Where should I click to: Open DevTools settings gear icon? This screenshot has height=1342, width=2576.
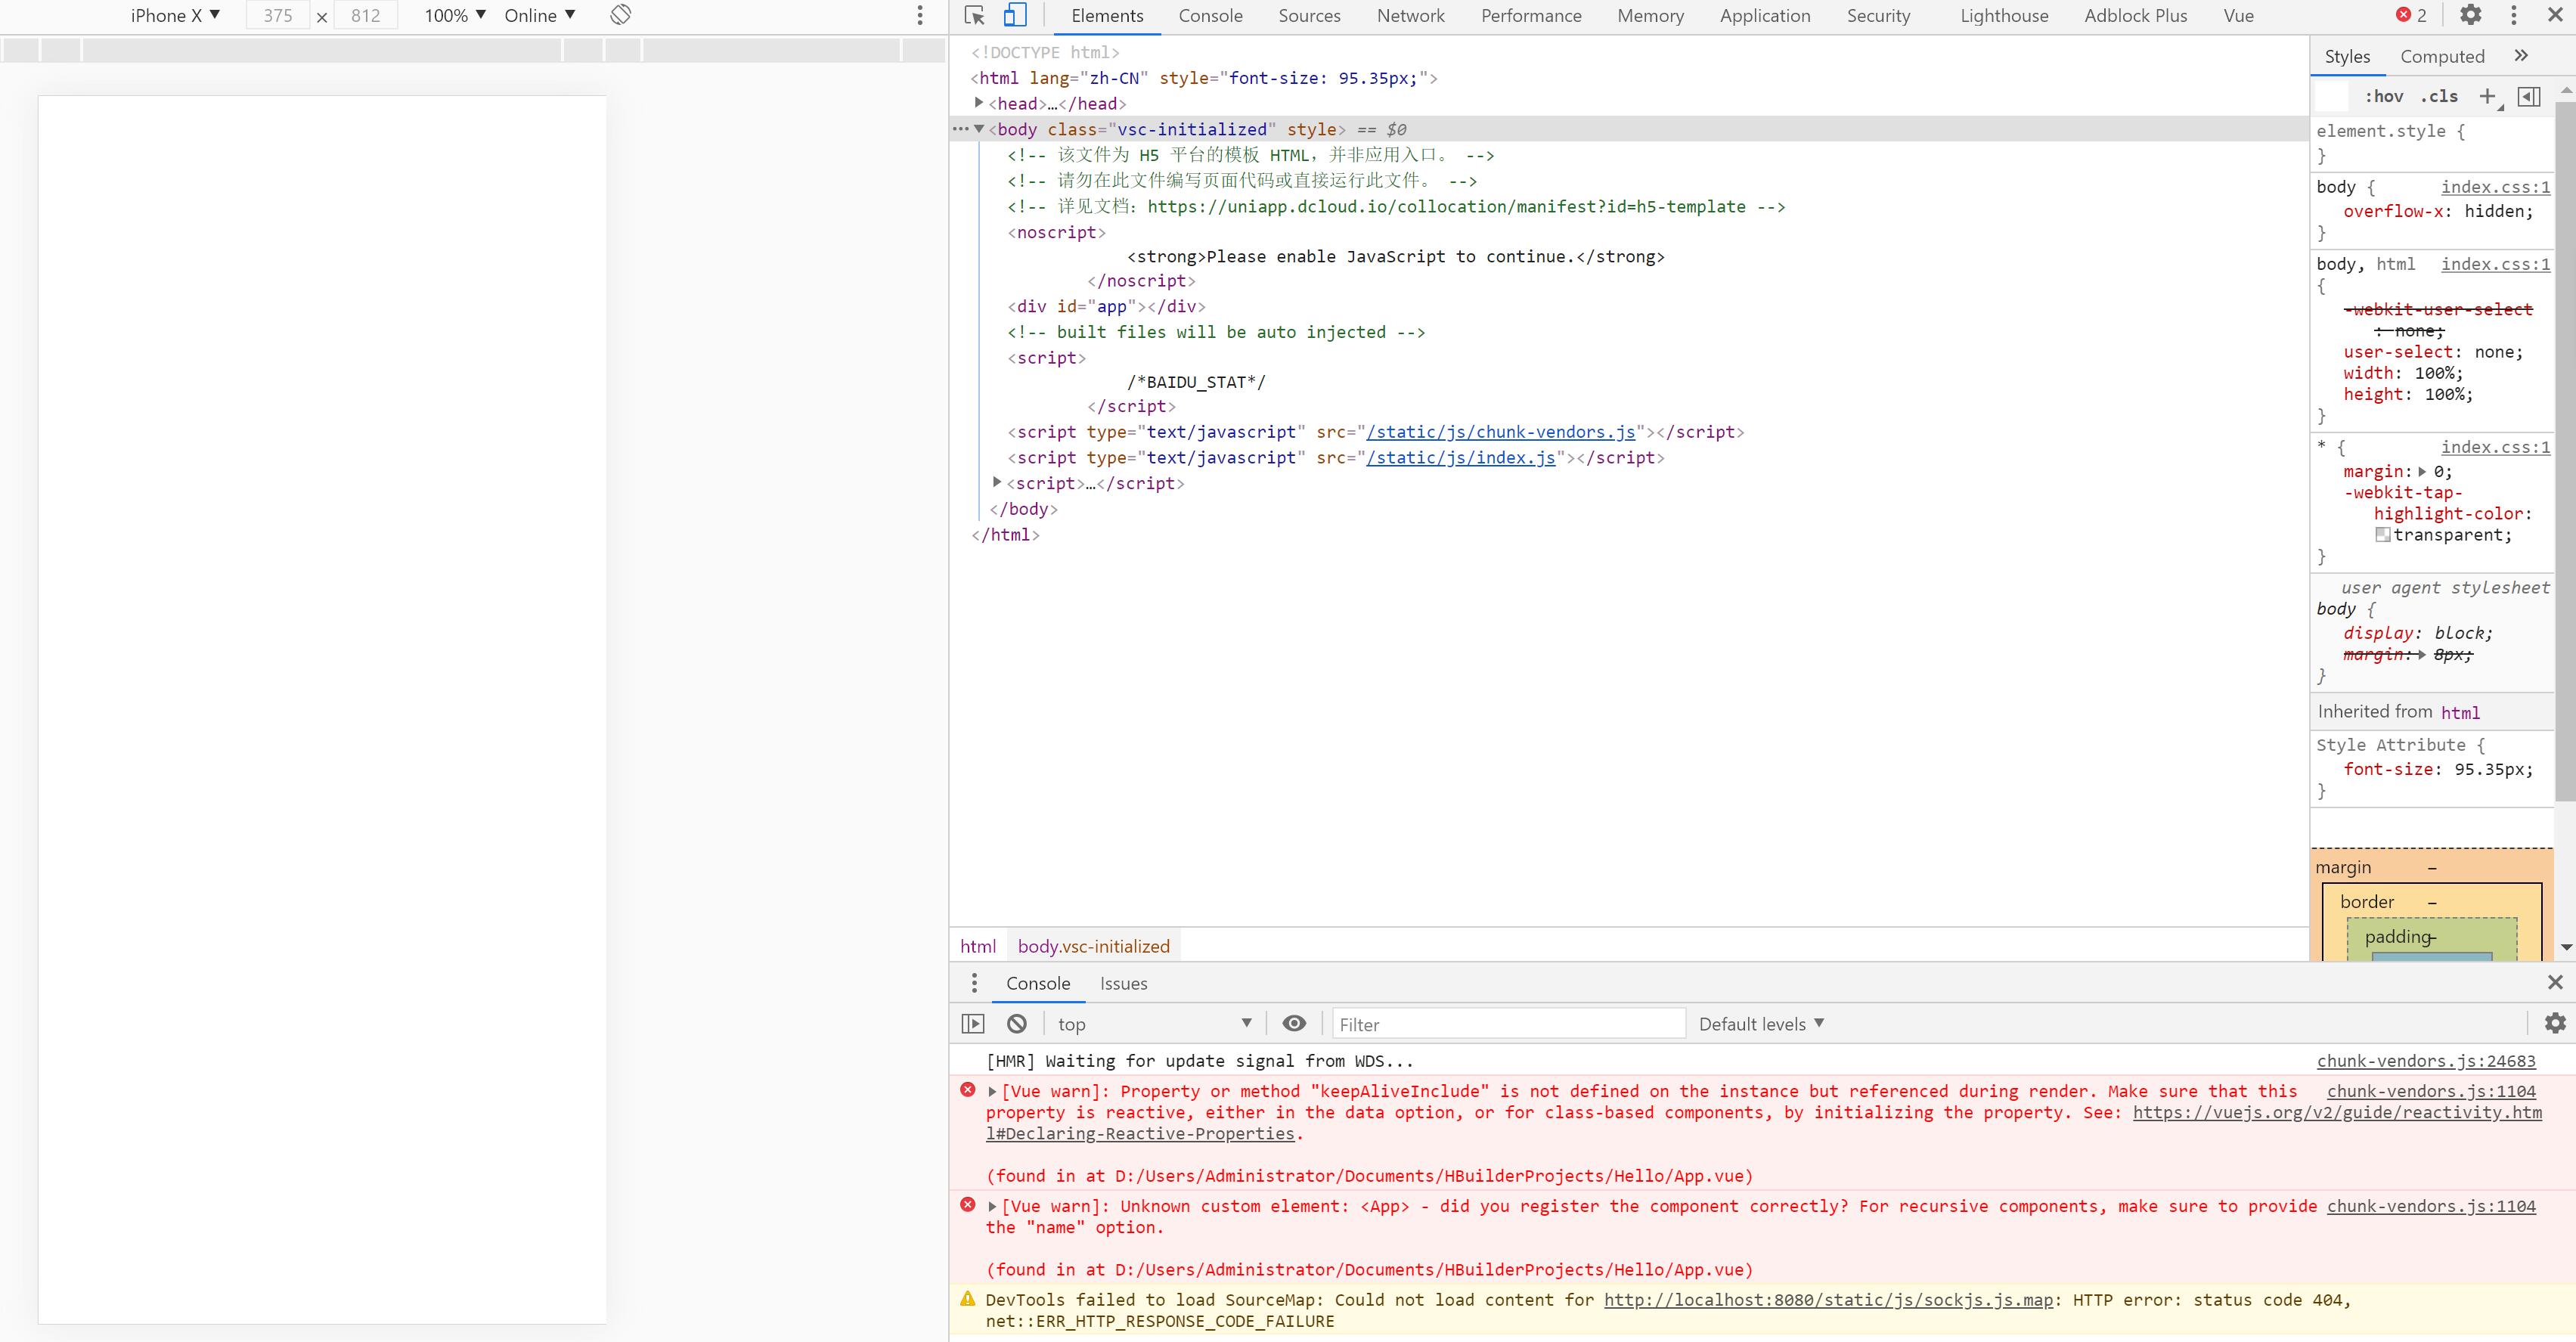tap(2471, 15)
